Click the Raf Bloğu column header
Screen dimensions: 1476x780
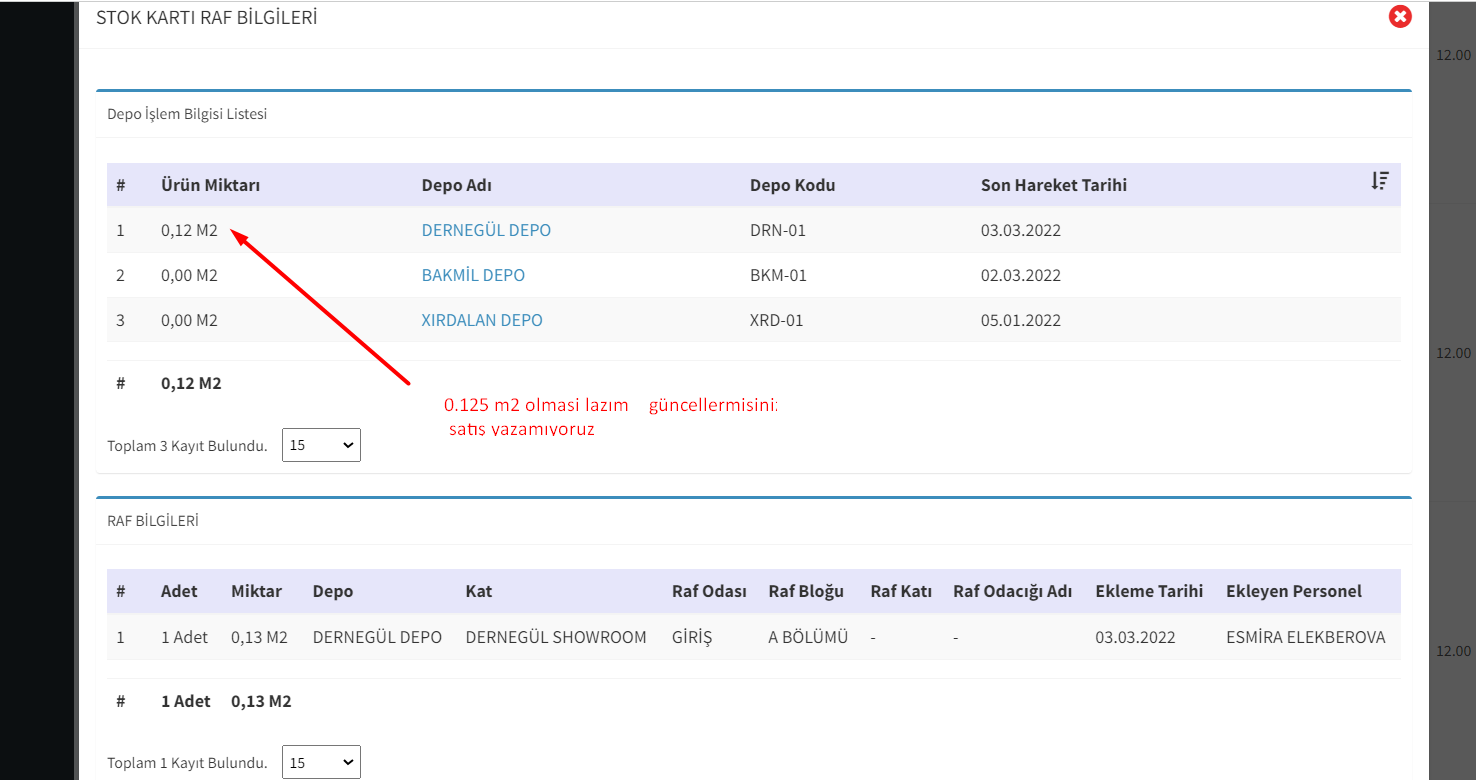(x=806, y=591)
